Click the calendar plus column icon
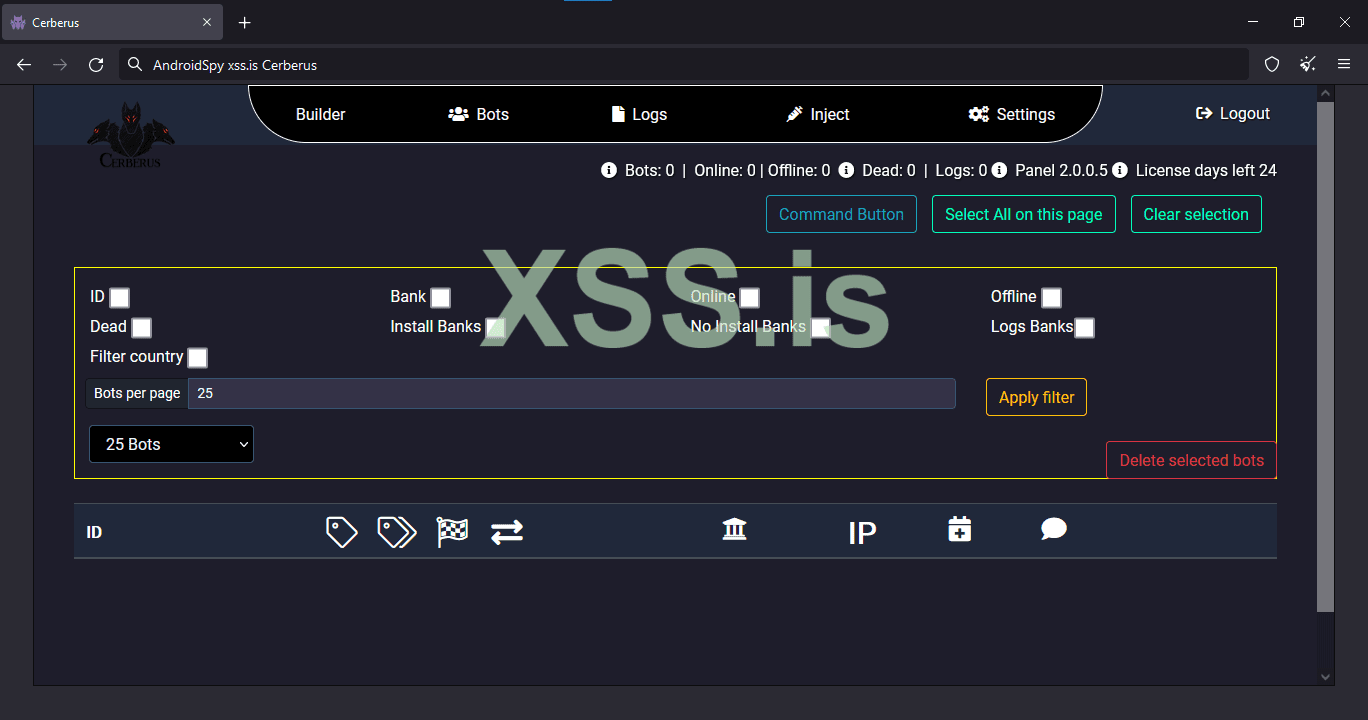The image size is (1368, 720). click(x=960, y=529)
